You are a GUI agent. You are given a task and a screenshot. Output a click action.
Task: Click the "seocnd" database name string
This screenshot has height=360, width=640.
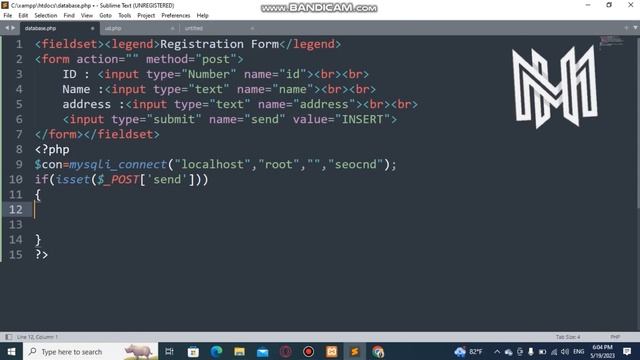(356, 164)
